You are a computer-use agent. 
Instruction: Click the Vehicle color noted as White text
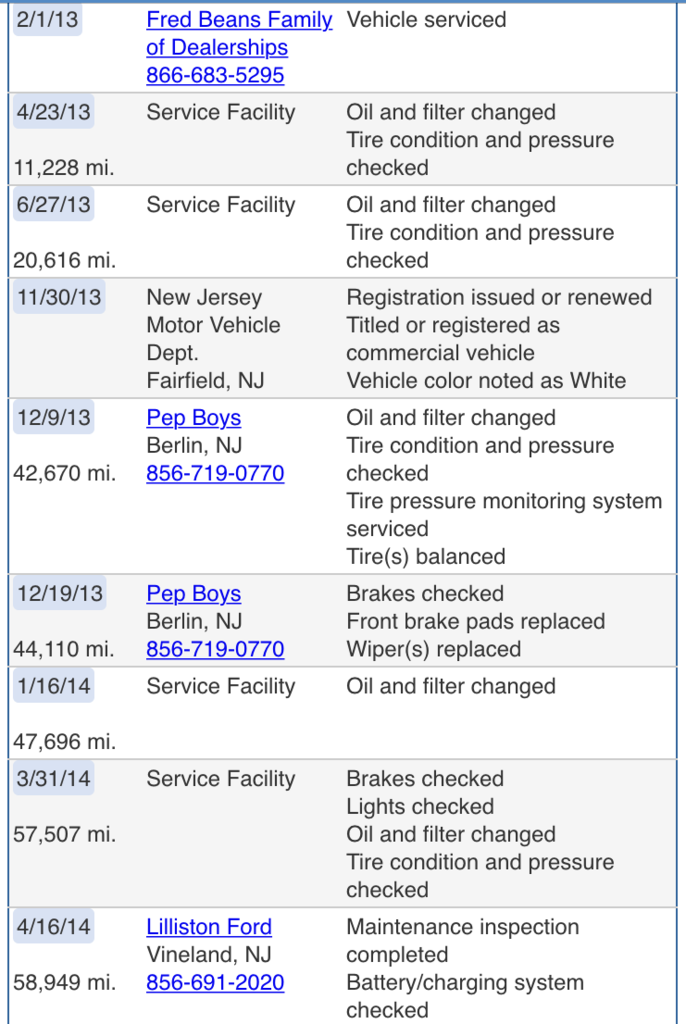pos(486,381)
